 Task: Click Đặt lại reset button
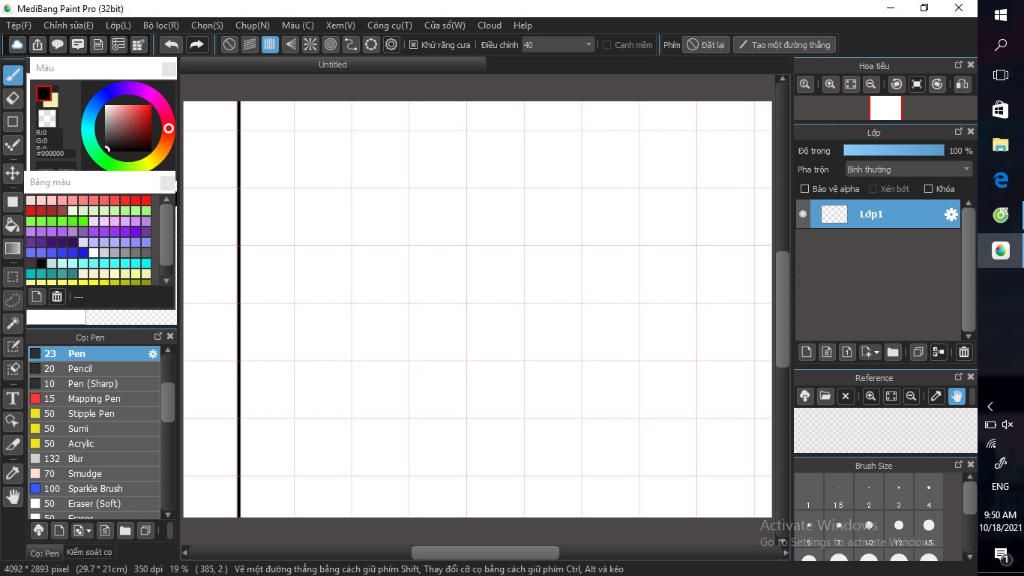(x=706, y=44)
